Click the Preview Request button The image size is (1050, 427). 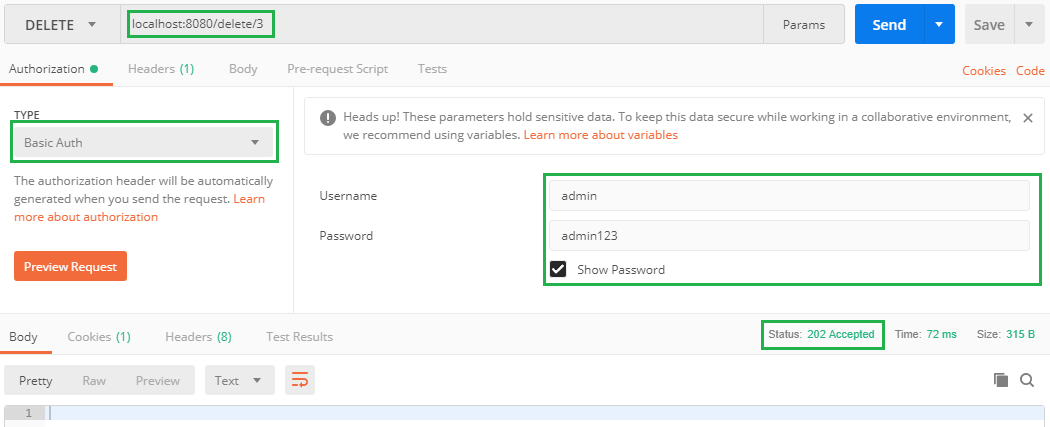click(x=70, y=267)
